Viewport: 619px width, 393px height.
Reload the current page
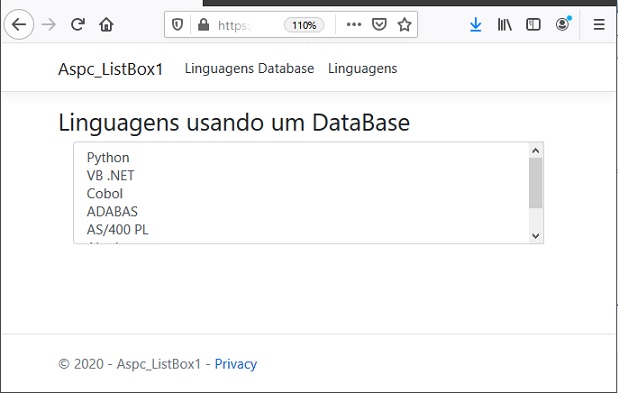pyautogui.click(x=78, y=25)
